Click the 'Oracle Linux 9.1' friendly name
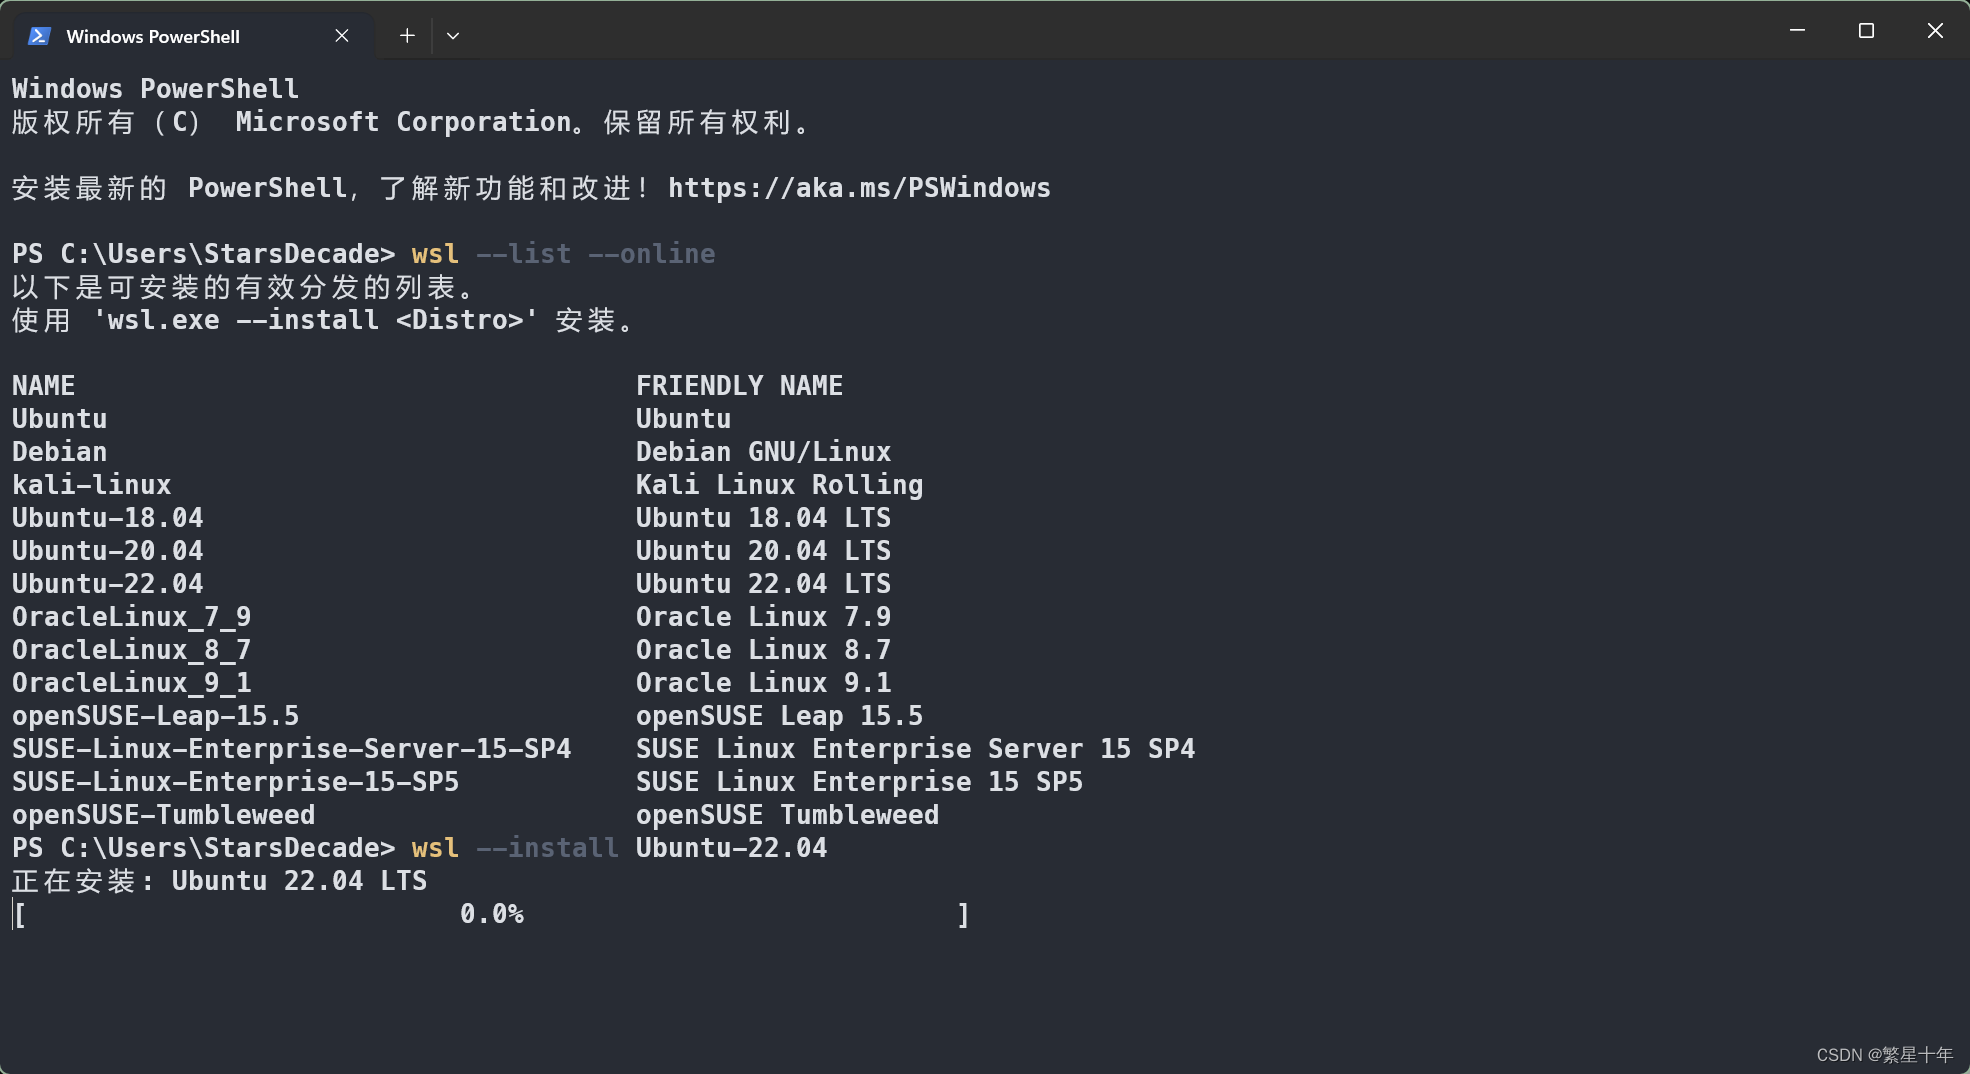Image resolution: width=1970 pixels, height=1074 pixels. [x=763, y=683]
